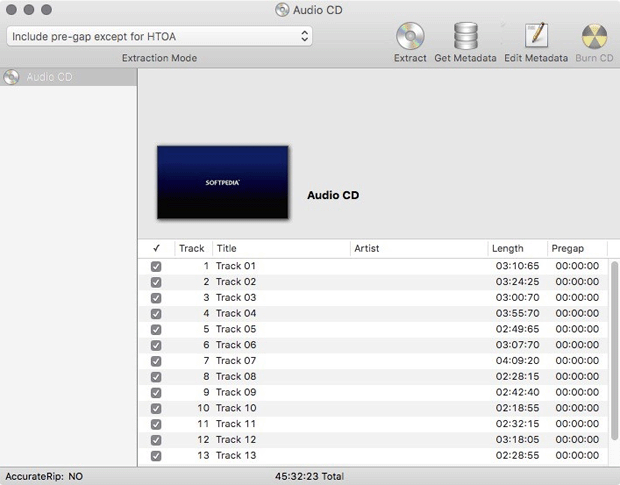Toggle the Track 10 checkbox

click(156, 409)
